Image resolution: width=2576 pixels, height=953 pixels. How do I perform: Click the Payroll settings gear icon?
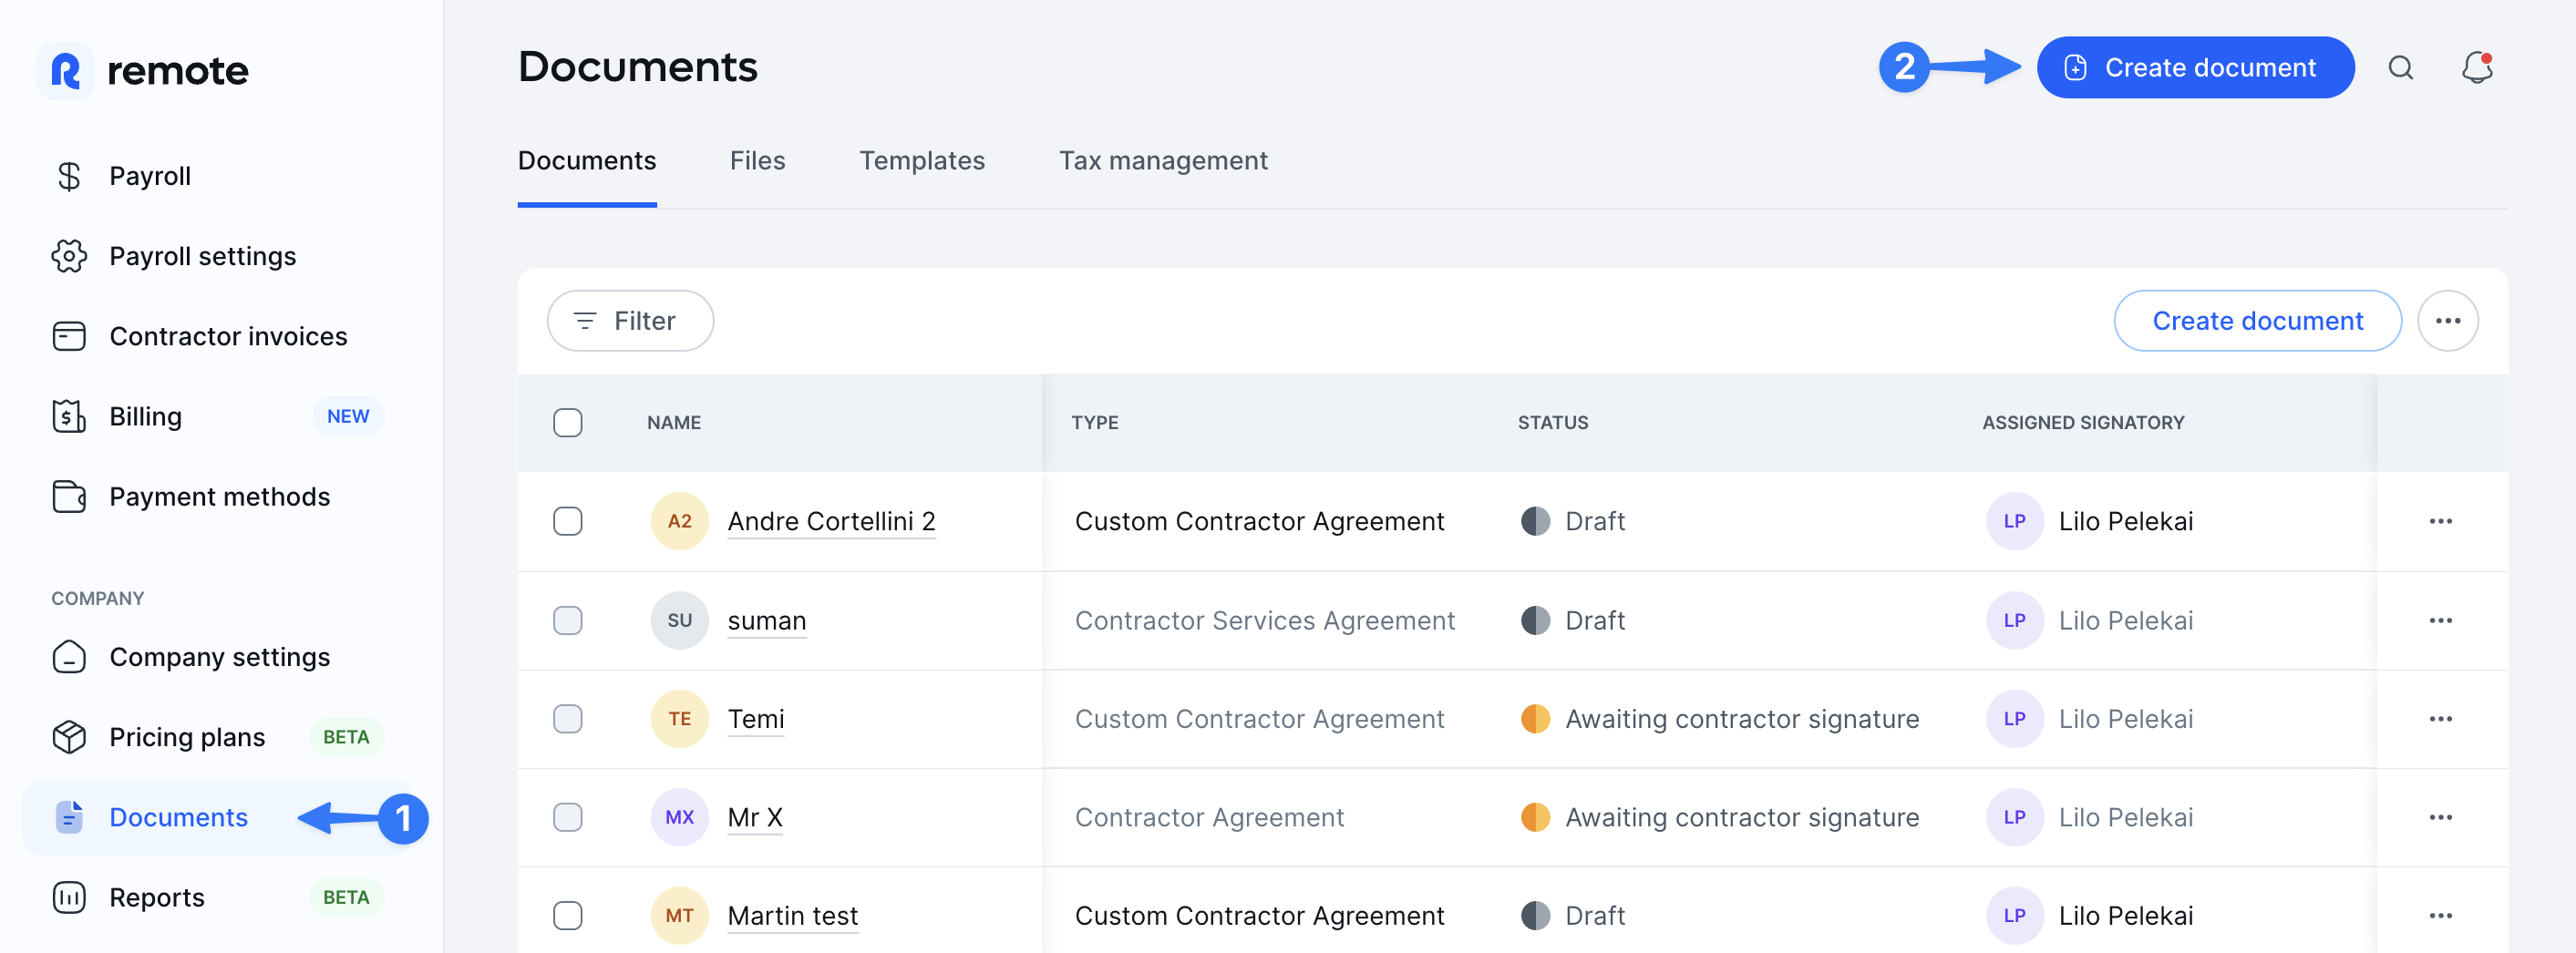coord(69,256)
